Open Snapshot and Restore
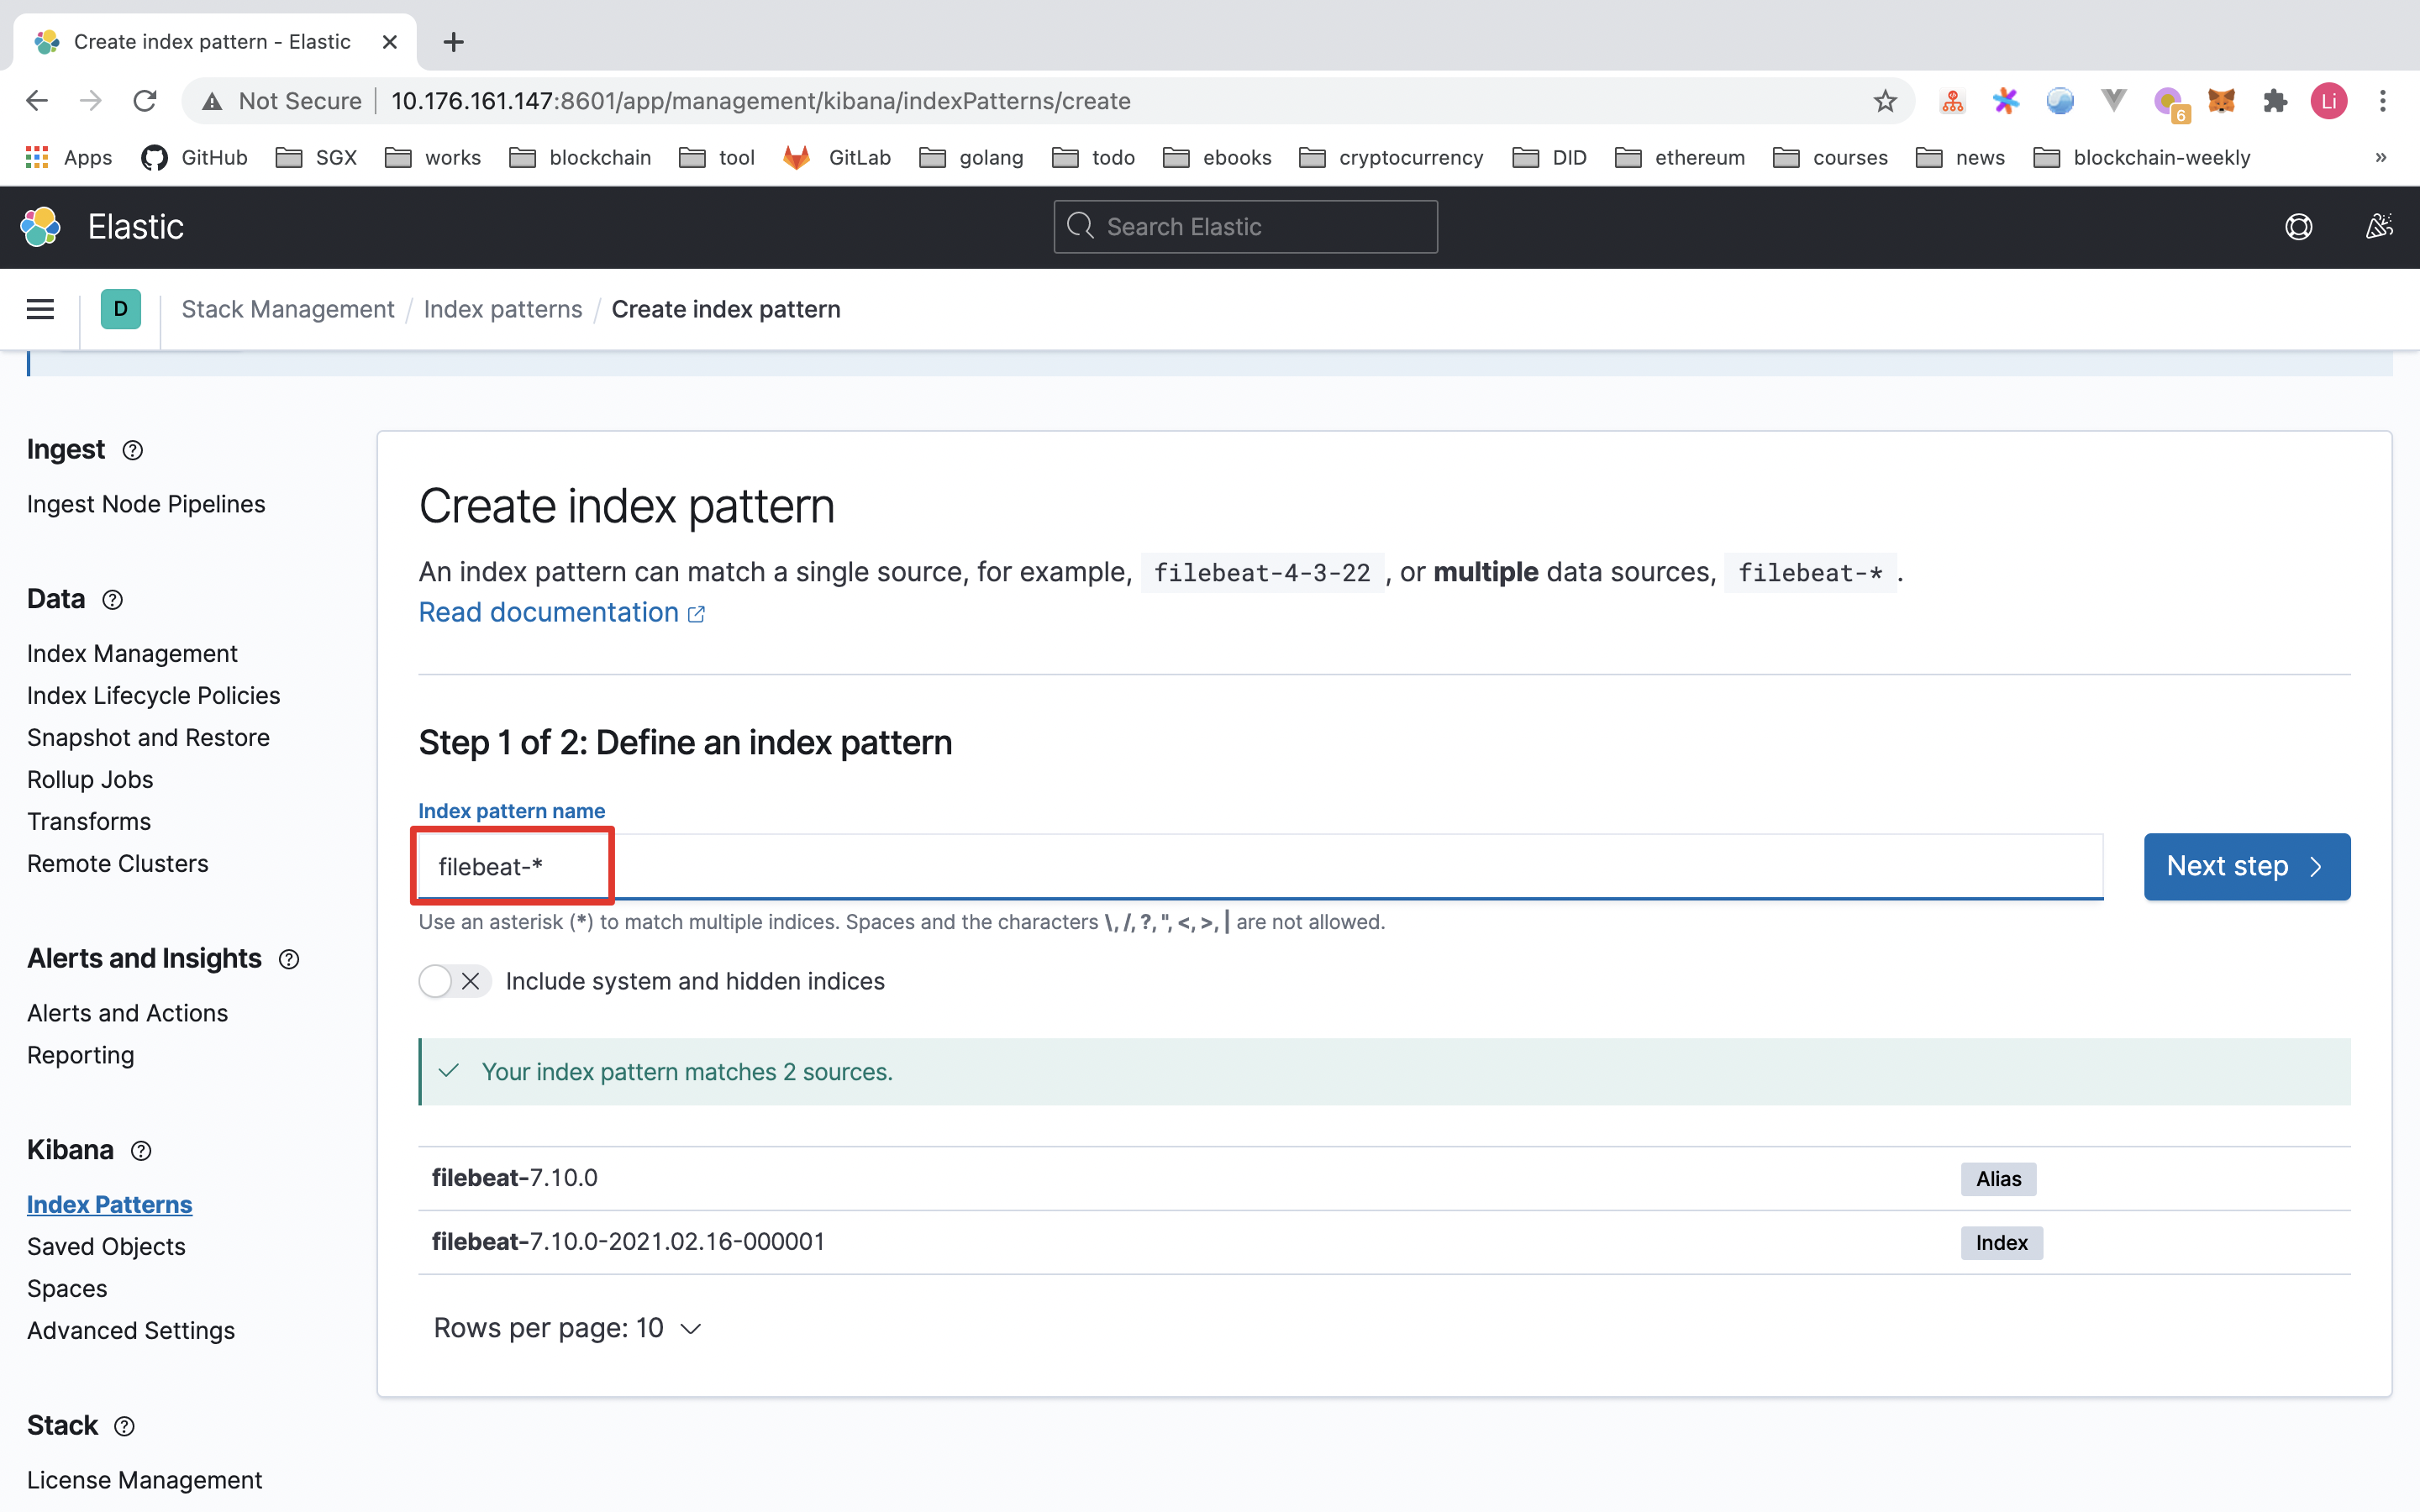The height and width of the screenshot is (1512, 2420). [148, 737]
